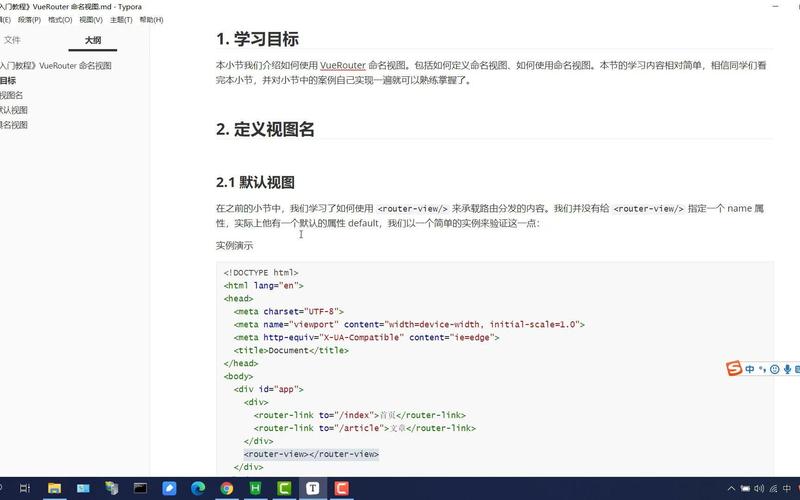The image size is (800, 500).
Task: Jump to the 视图名 outline entry
Action: coord(11,95)
